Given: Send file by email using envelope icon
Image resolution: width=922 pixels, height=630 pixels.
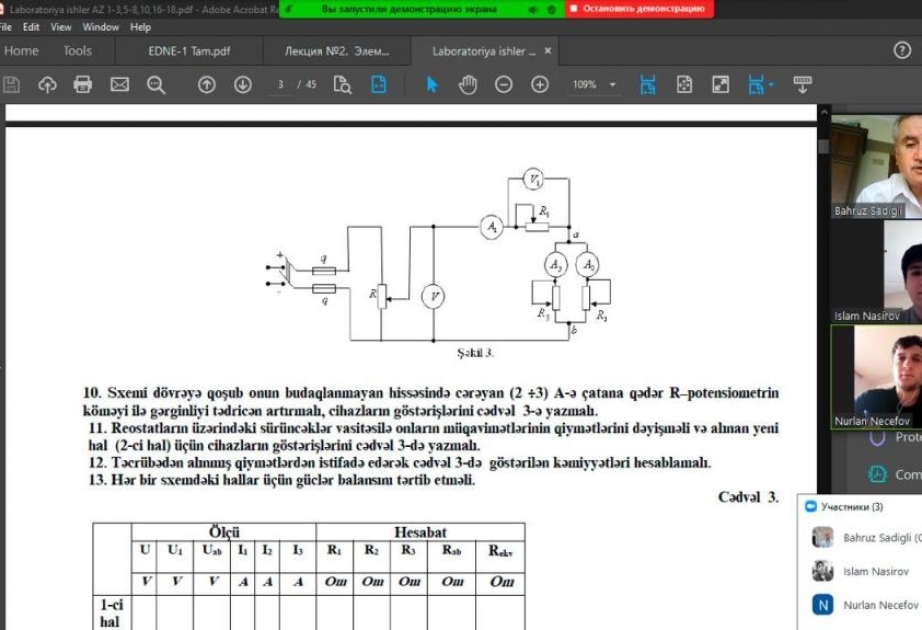Looking at the screenshot, I should [x=119, y=85].
